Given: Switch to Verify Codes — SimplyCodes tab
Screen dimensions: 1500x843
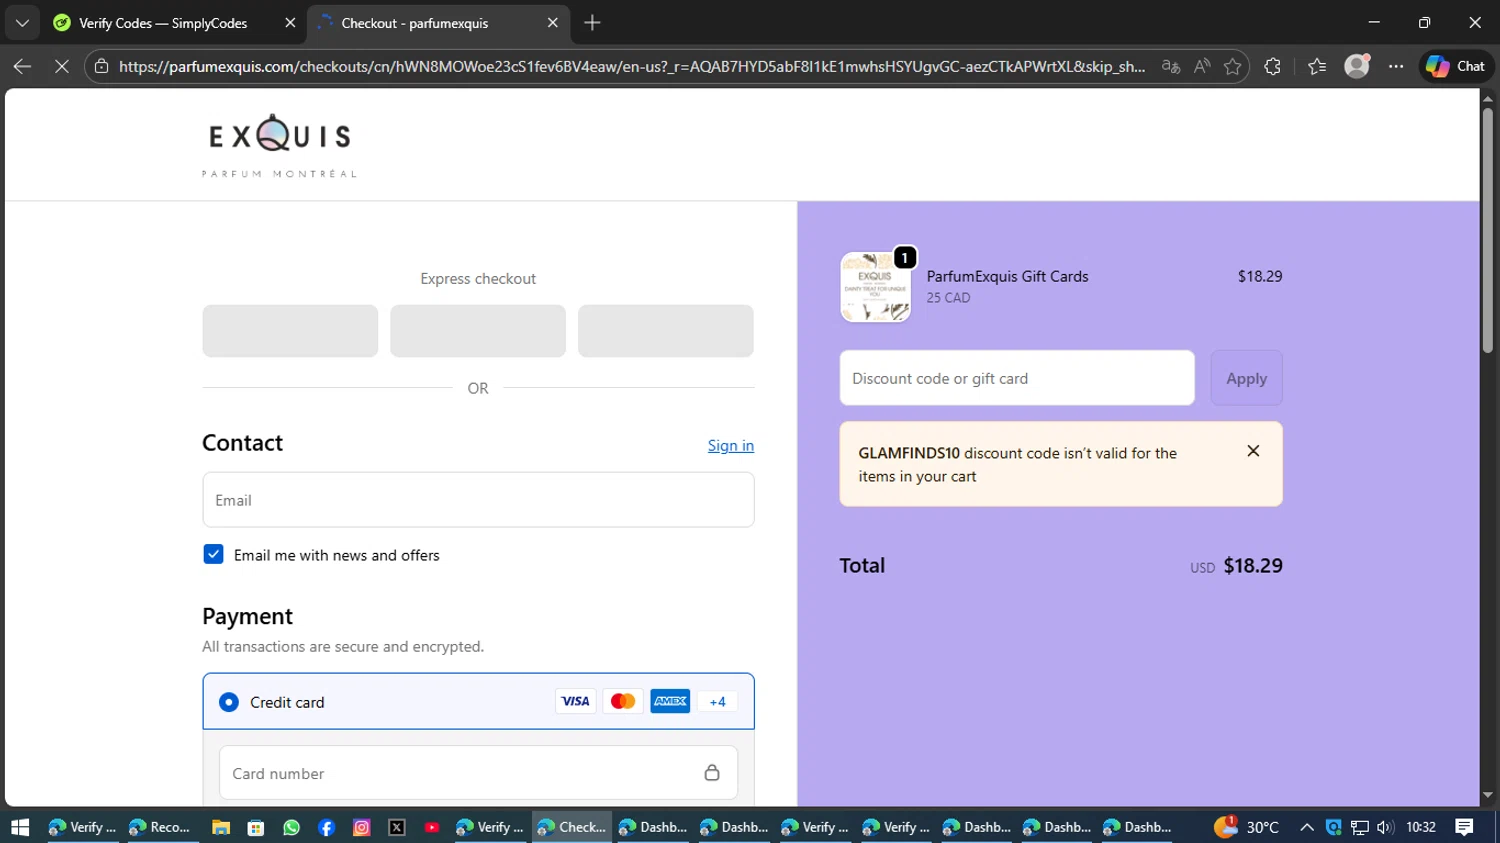Looking at the screenshot, I should [162, 22].
